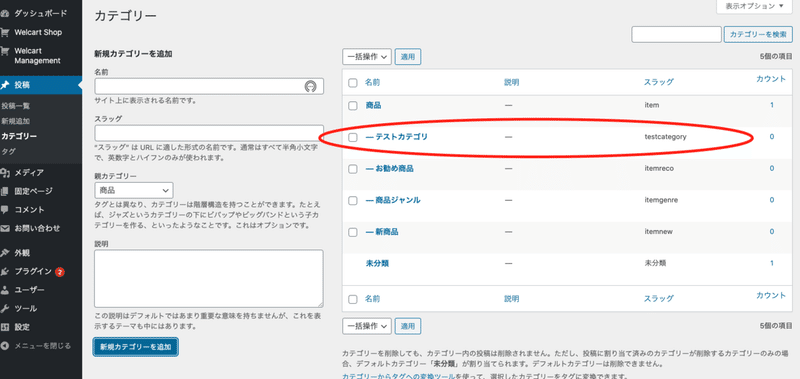Click the envelope icon beside お問い合わせ
800x379 pixels.
(x=5, y=229)
